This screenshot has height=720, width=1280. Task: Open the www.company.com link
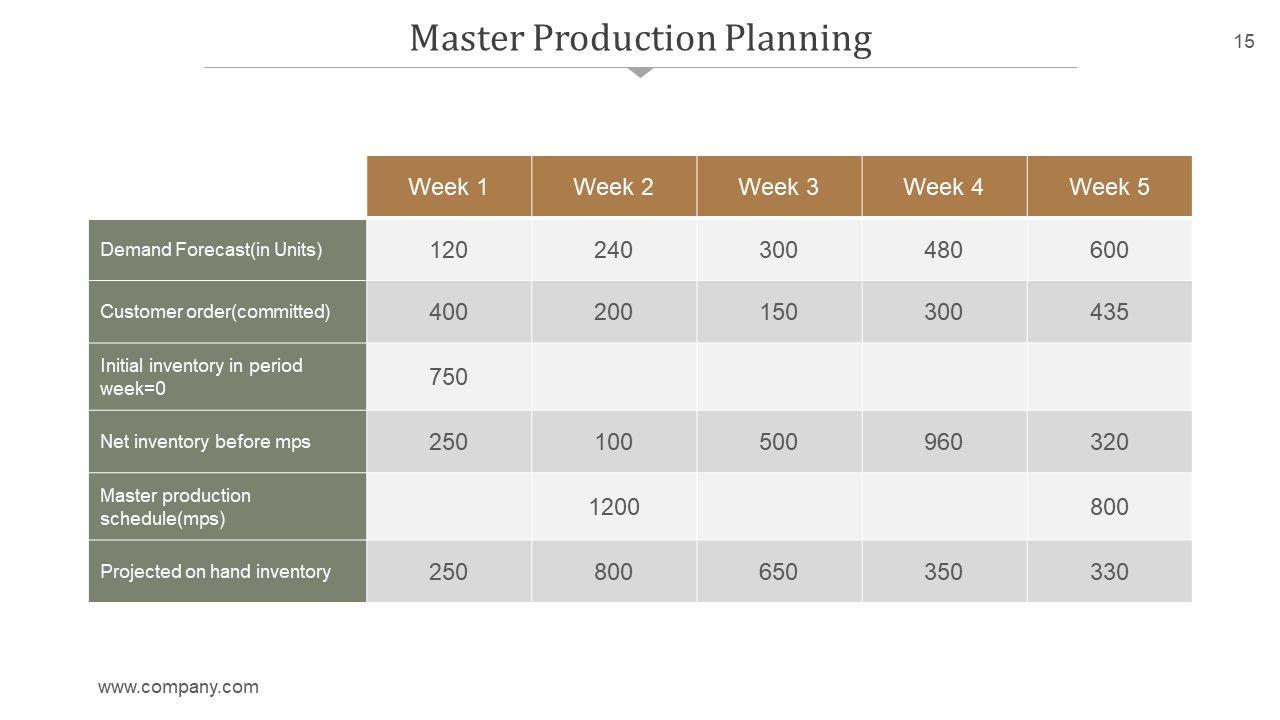pyautogui.click(x=178, y=687)
